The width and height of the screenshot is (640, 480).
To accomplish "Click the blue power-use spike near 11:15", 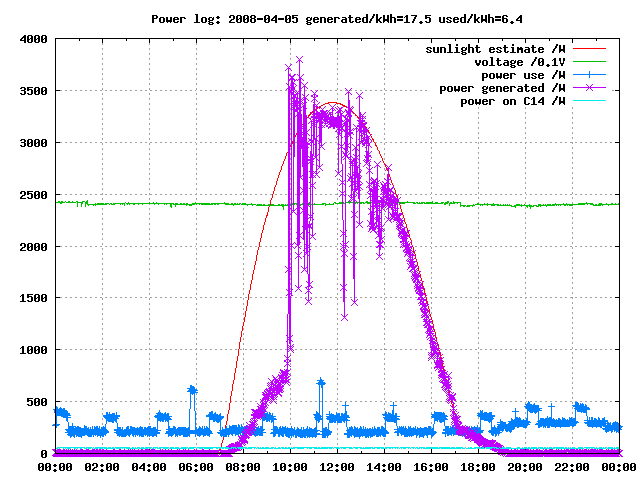I will [x=321, y=382].
